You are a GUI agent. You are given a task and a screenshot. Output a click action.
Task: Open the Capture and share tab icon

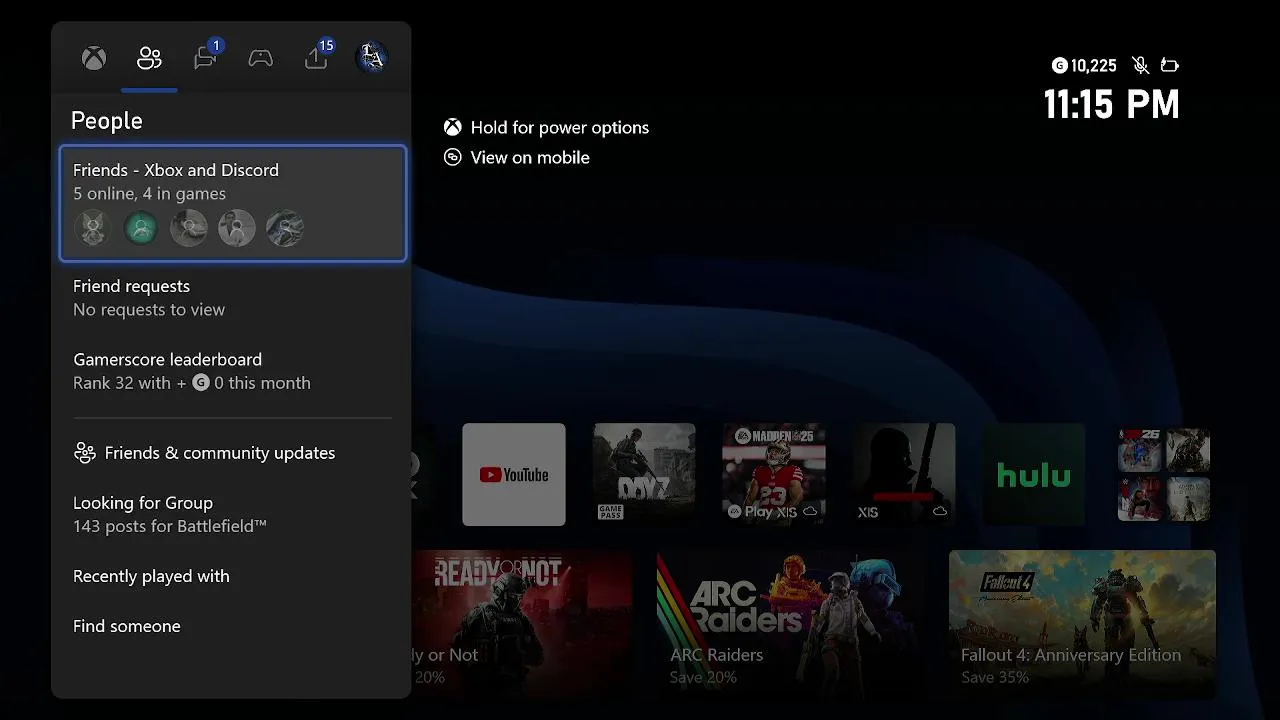316,58
